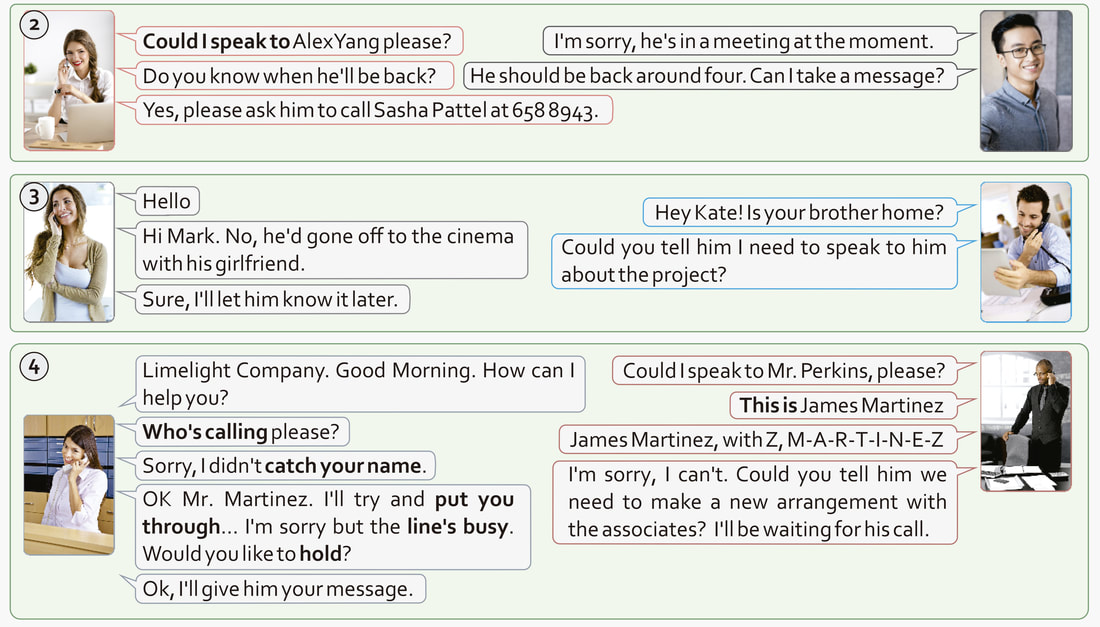
Task: Click the receptionist photo in dialogue 4
Action: click(x=69, y=485)
